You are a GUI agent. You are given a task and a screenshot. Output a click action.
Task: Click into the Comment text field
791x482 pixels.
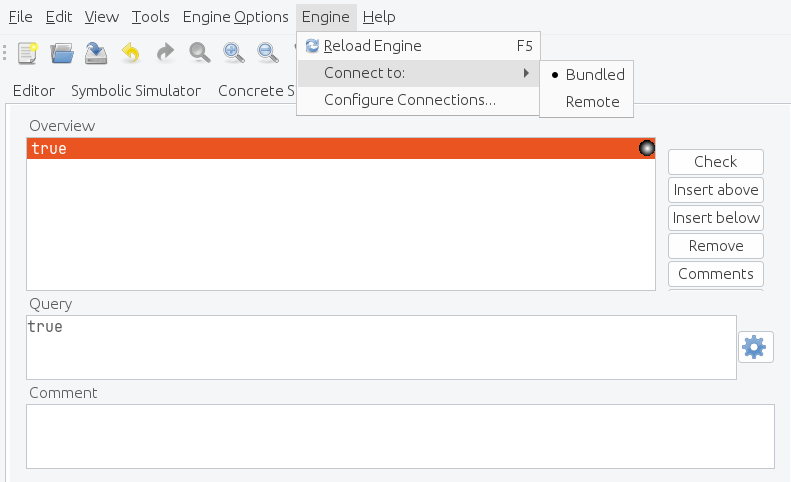pos(401,437)
